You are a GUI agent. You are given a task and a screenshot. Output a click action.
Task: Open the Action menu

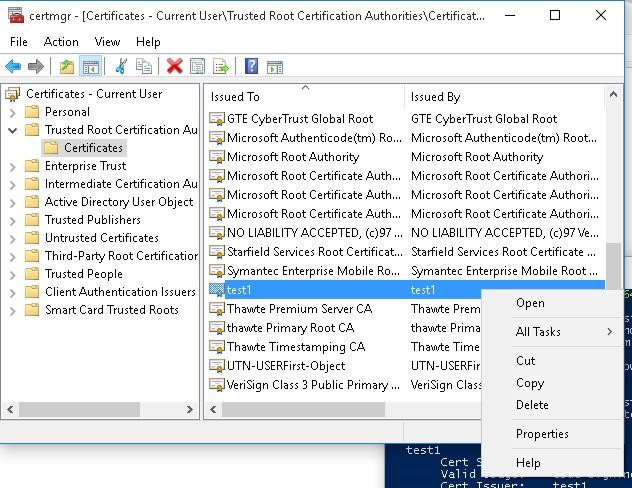coord(61,42)
